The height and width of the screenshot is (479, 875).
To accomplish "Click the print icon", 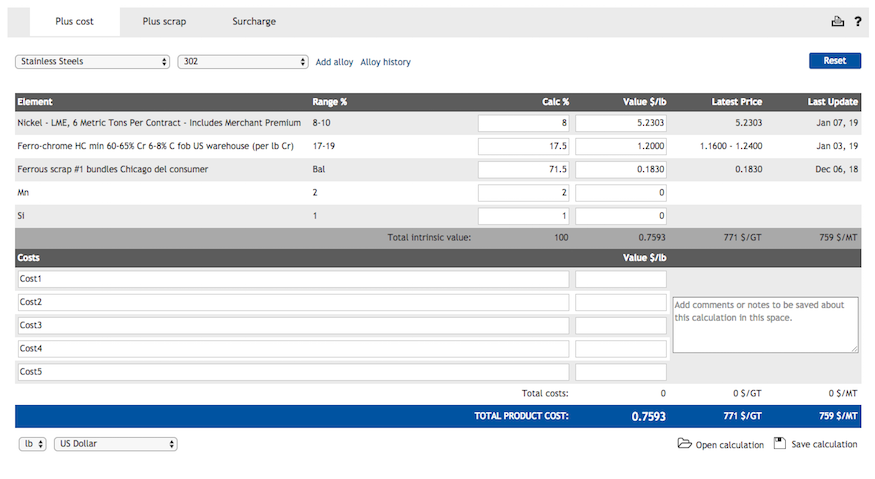I will click(838, 22).
